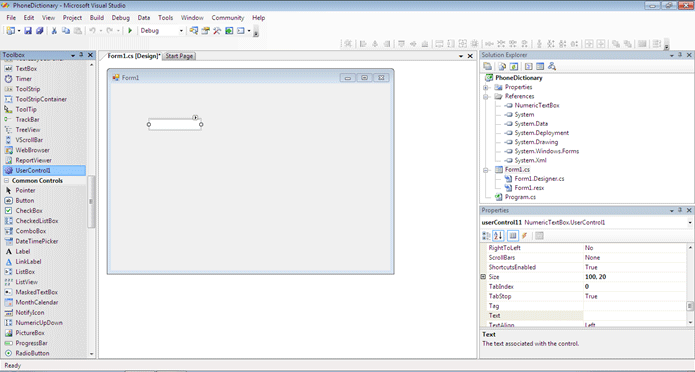
Task: Open the Build menu
Action: pyautogui.click(x=97, y=18)
